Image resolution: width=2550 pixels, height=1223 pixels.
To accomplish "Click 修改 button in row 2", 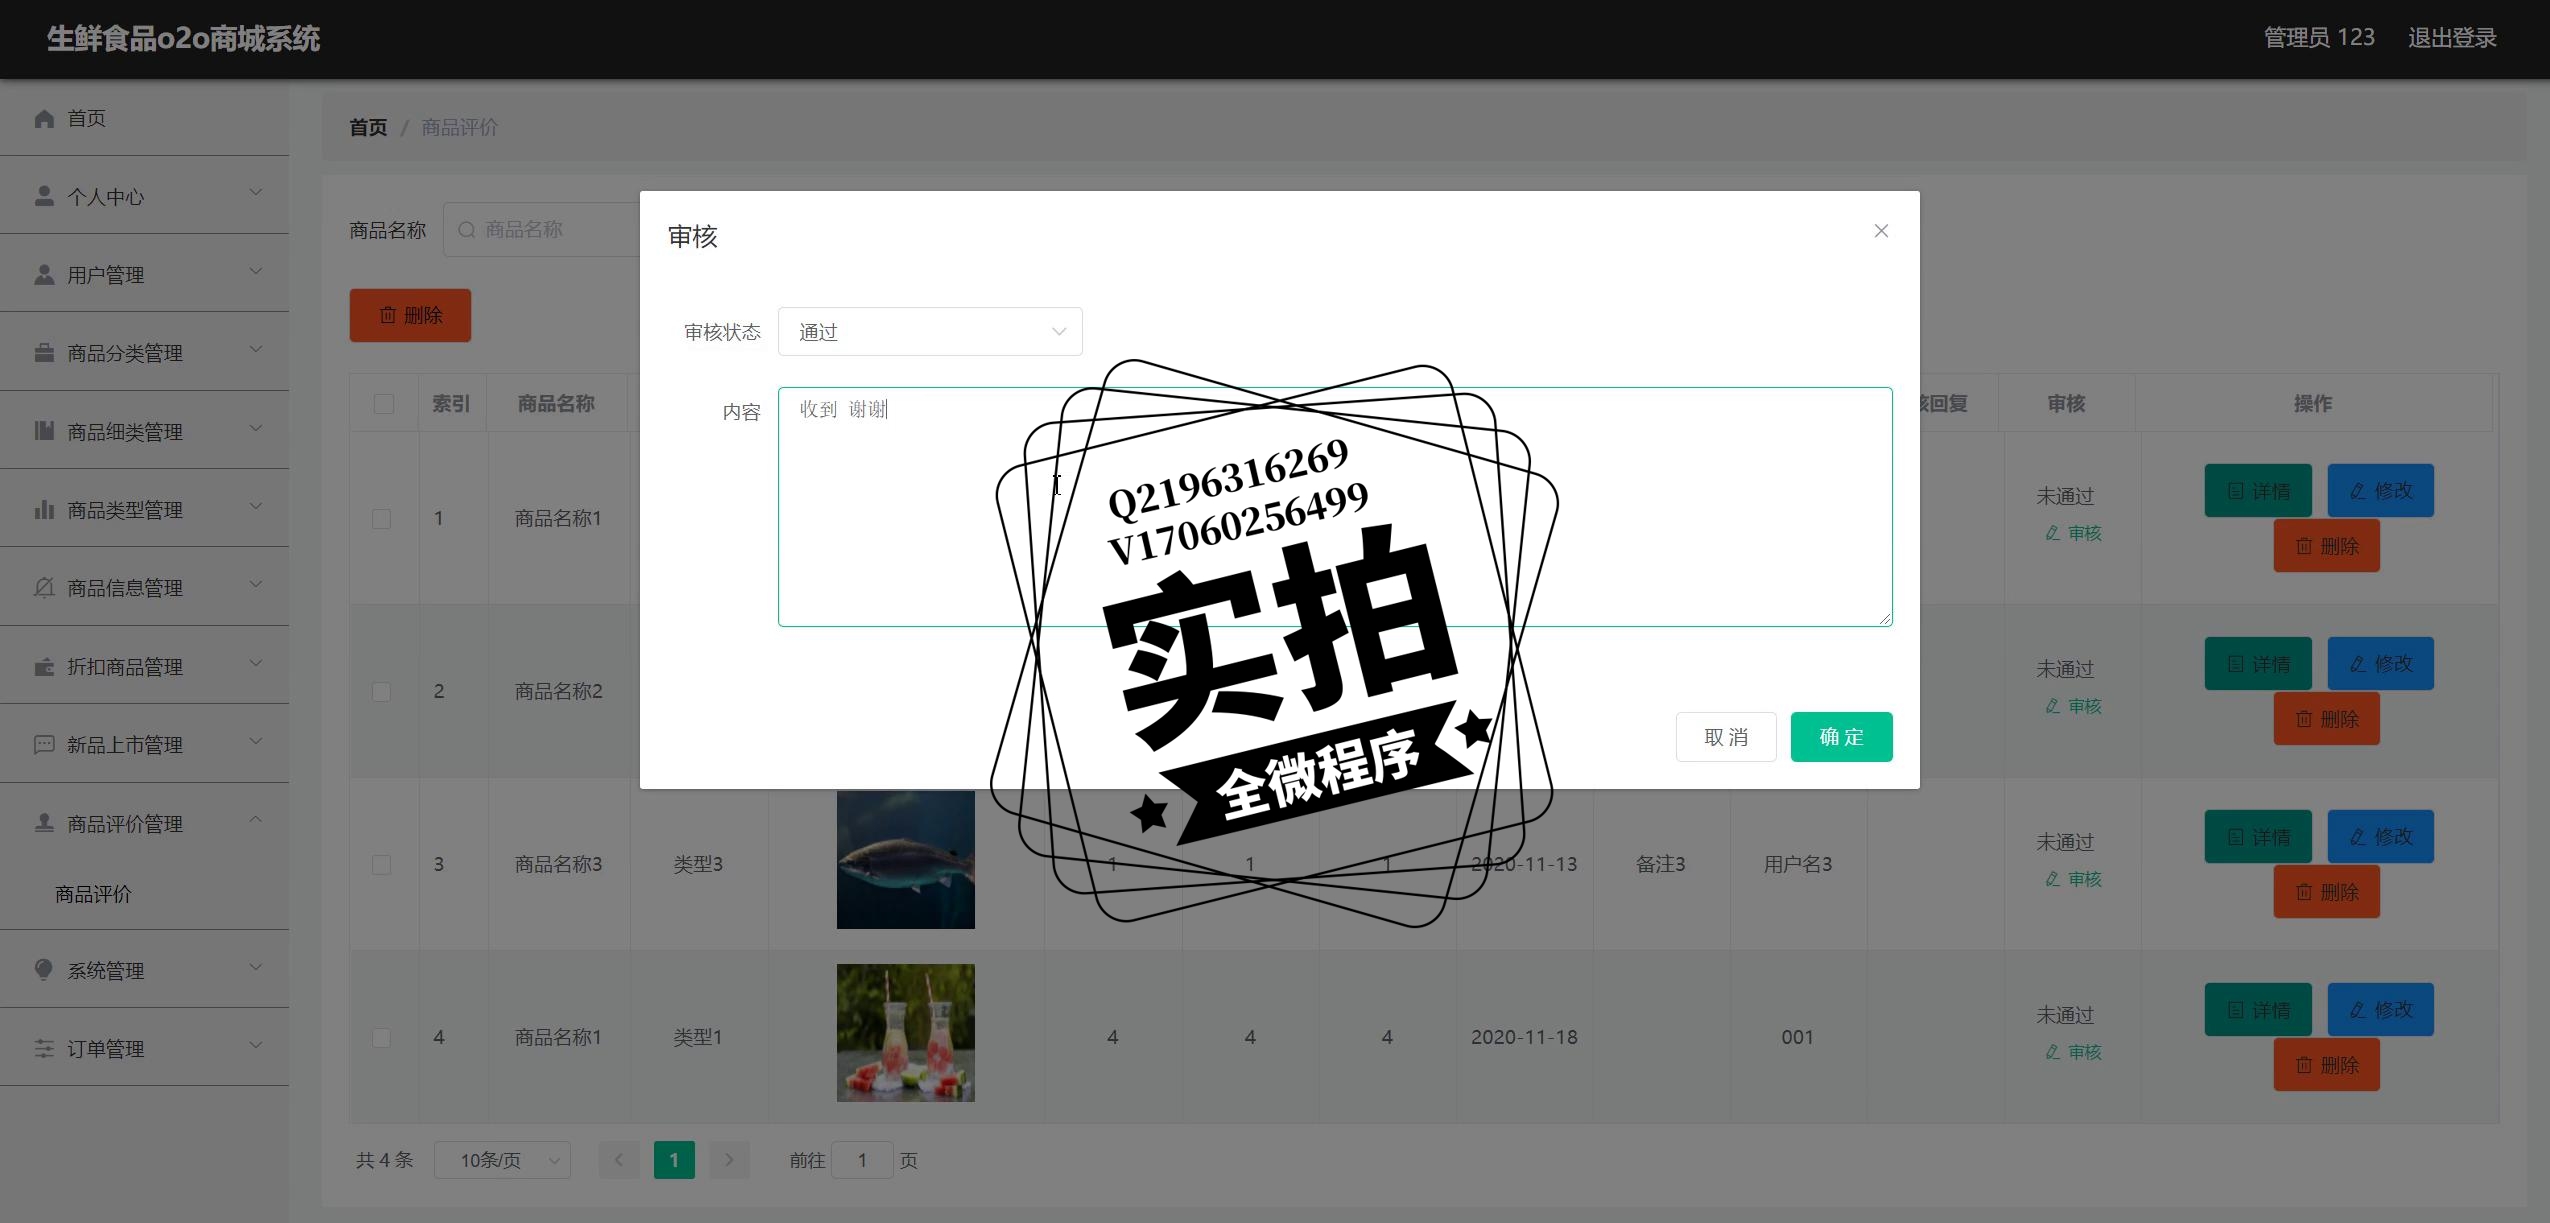I will (2380, 664).
